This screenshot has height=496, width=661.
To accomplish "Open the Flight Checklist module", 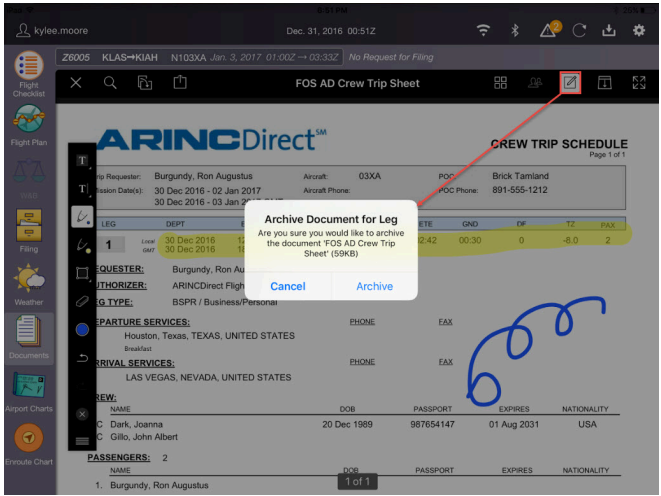I will (x=29, y=74).
